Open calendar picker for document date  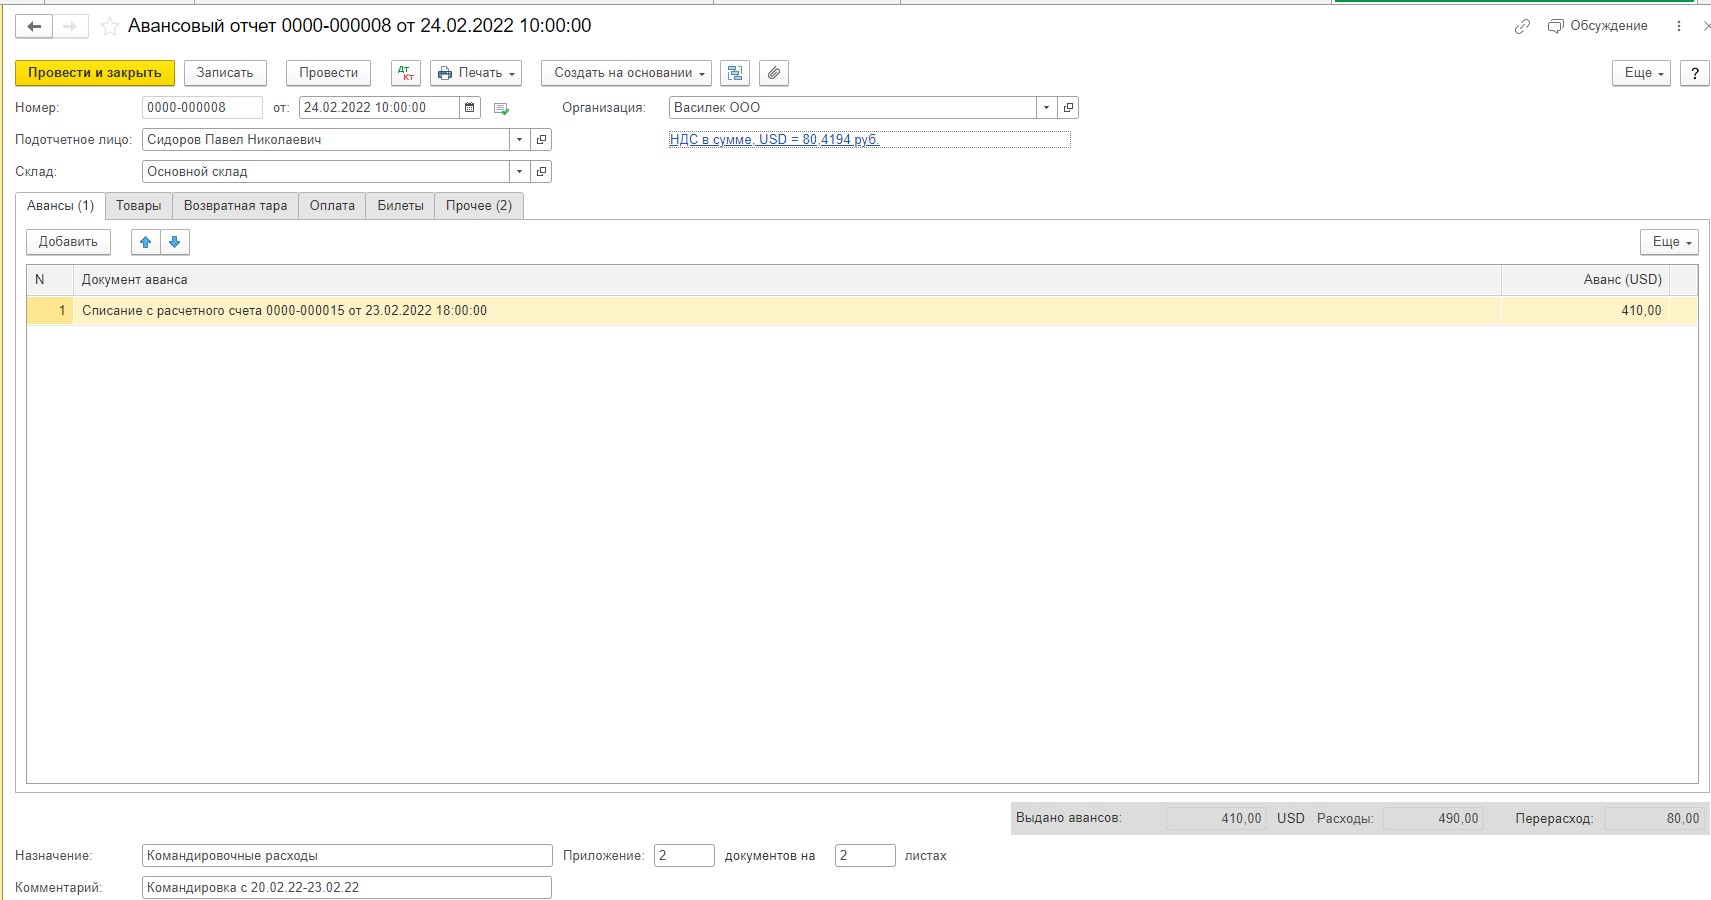470,108
